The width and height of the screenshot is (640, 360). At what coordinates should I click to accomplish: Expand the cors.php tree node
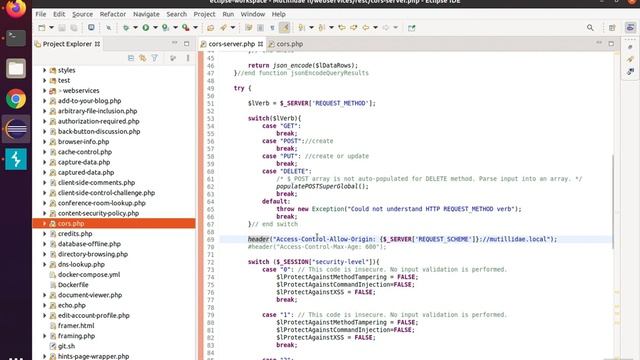tap(44, 224)
